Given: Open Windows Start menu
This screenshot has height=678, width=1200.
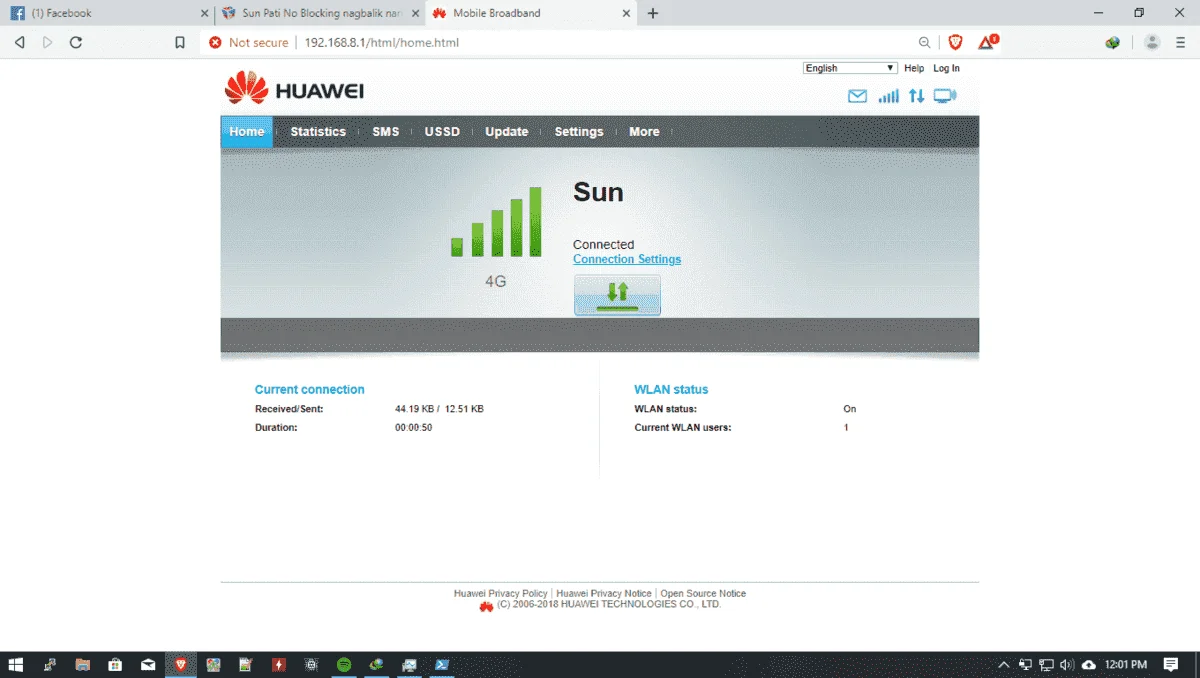Looking at the screenshot, I should tap(16, 664).
